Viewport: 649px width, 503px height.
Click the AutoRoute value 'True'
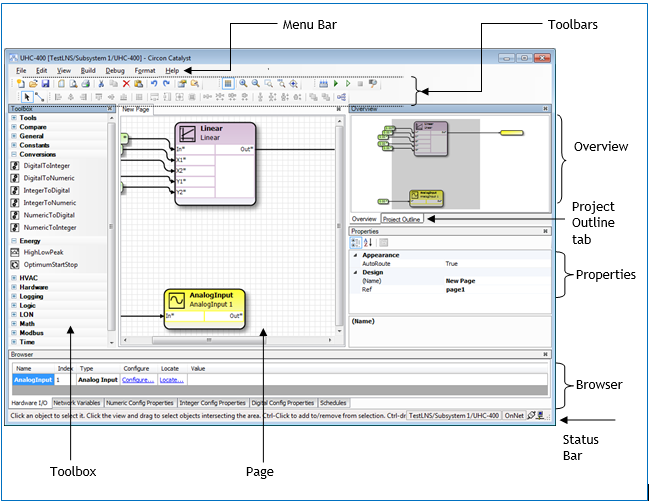click(x=452, y=264)
